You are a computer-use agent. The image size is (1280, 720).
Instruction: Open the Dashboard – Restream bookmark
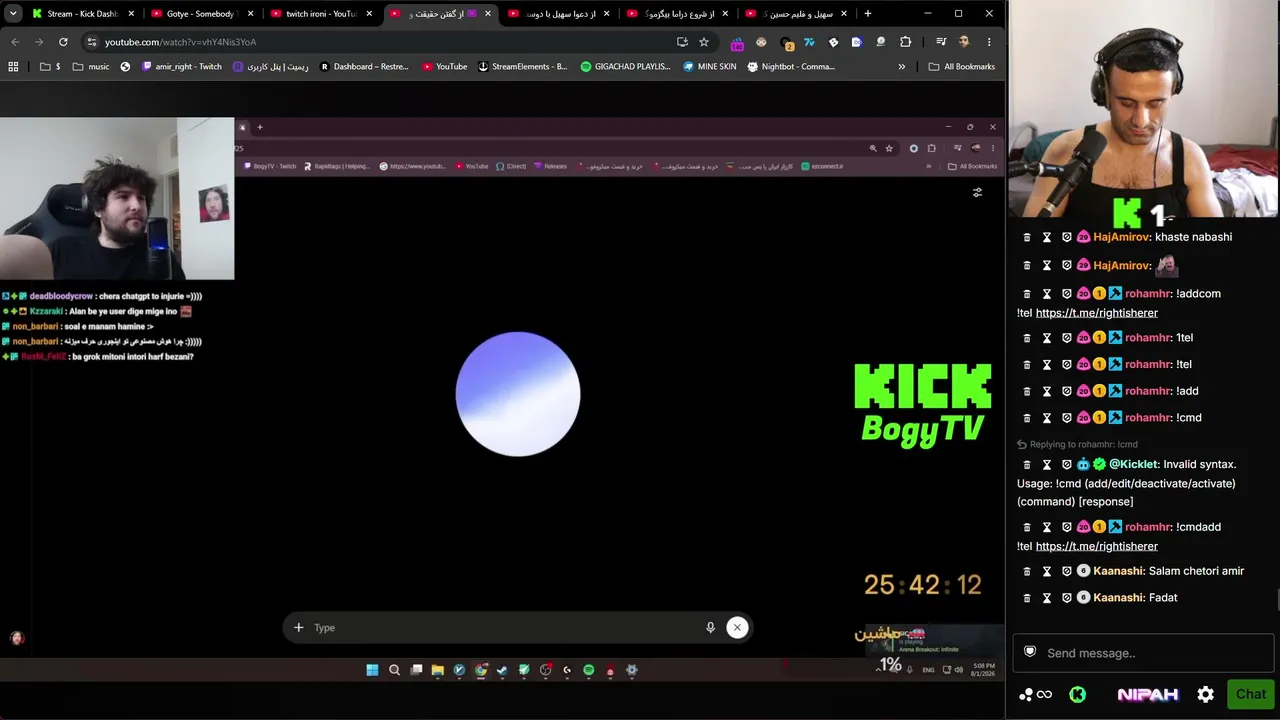pyautogui.click(x=365, y=67)
